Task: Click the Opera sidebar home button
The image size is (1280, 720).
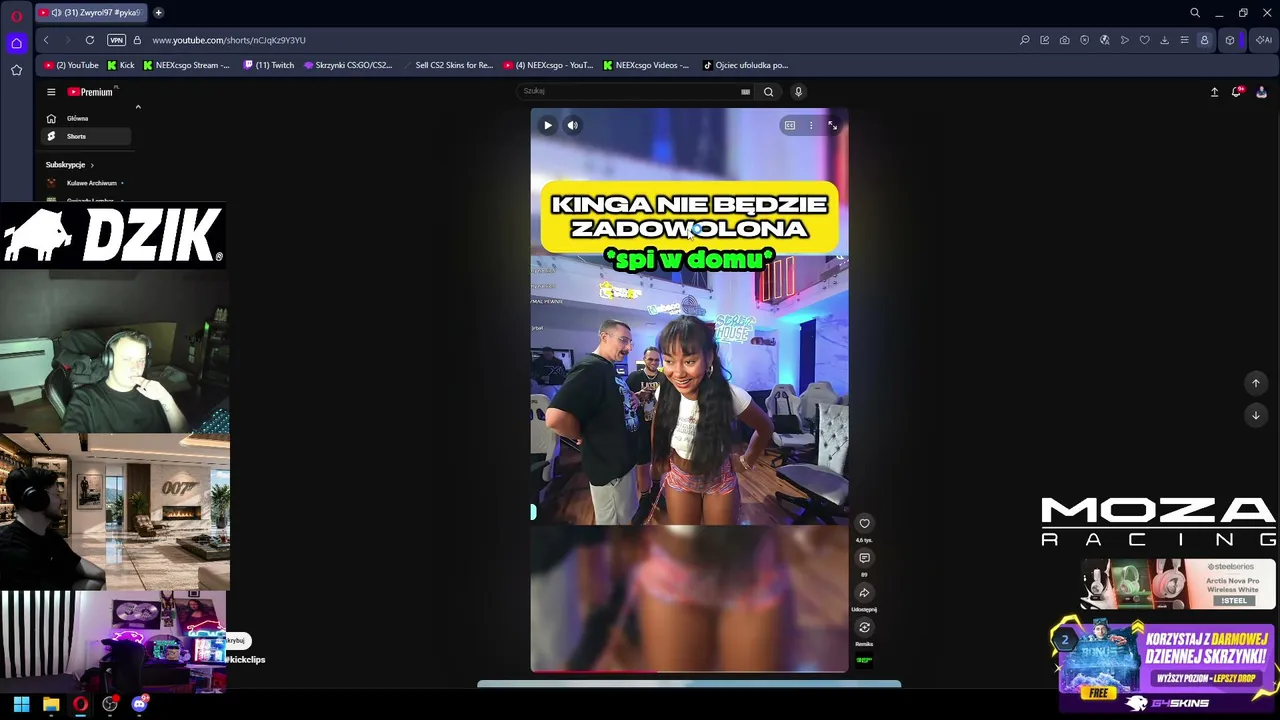Action: (16, 43)
